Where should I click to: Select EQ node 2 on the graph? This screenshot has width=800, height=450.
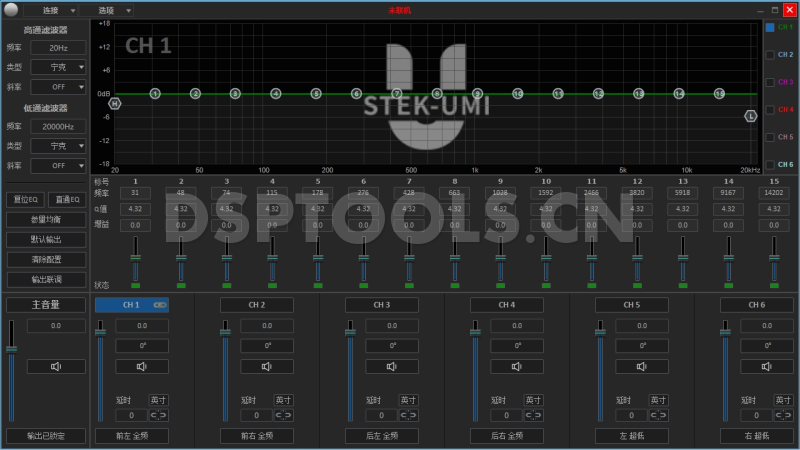tap(195, 93)
